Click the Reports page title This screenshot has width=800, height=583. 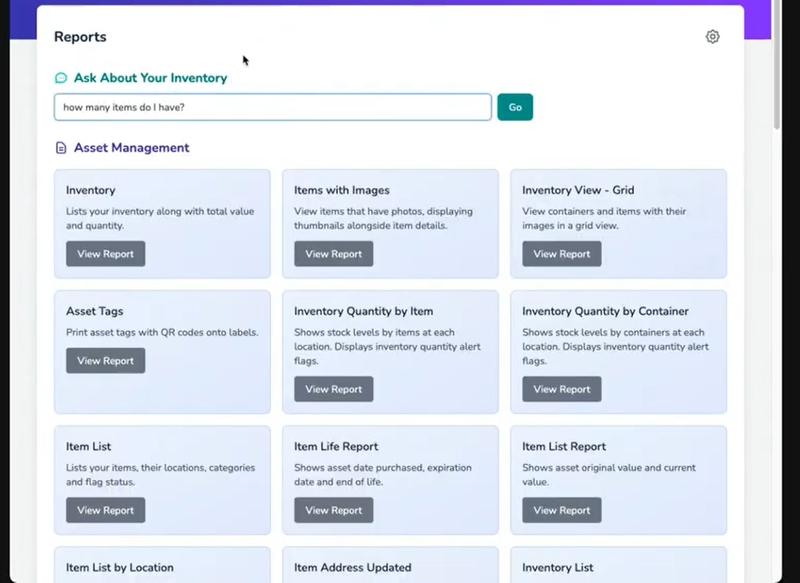point(80,37)
